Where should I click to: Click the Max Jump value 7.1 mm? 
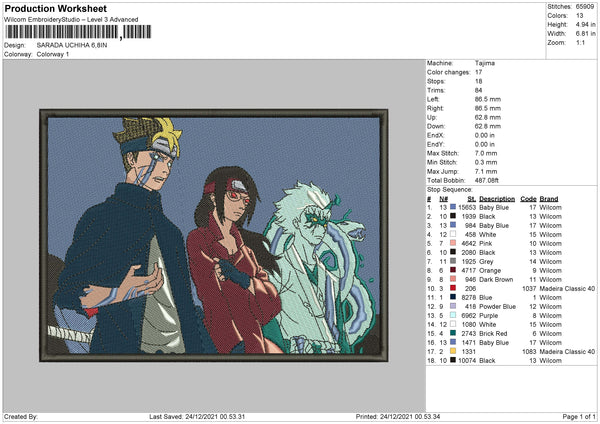pyautogui.click(x=486, y=171)
